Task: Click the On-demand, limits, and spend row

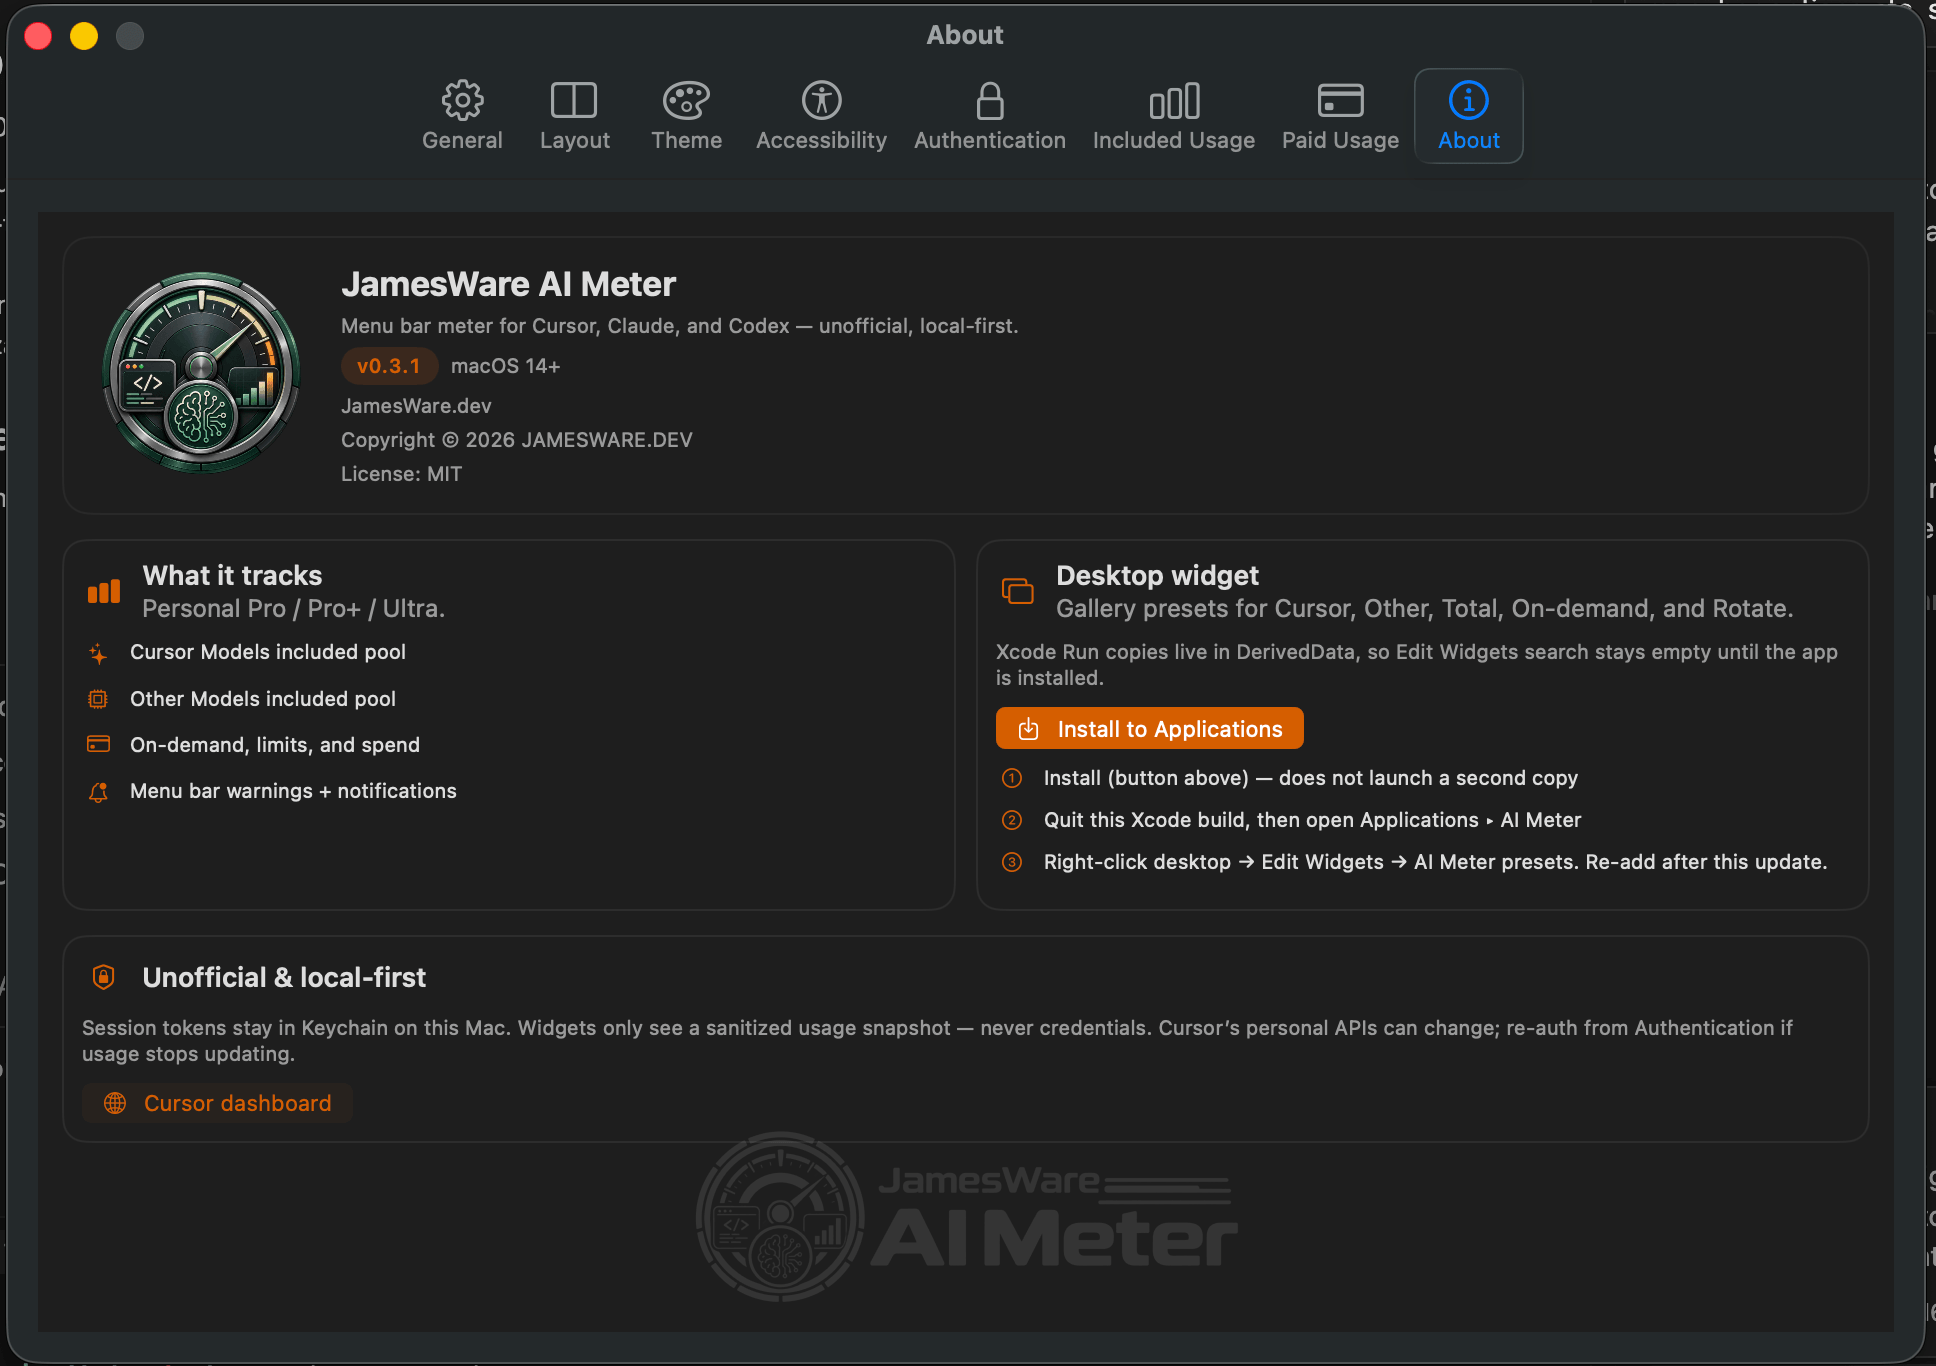Action: click(254, 745)
